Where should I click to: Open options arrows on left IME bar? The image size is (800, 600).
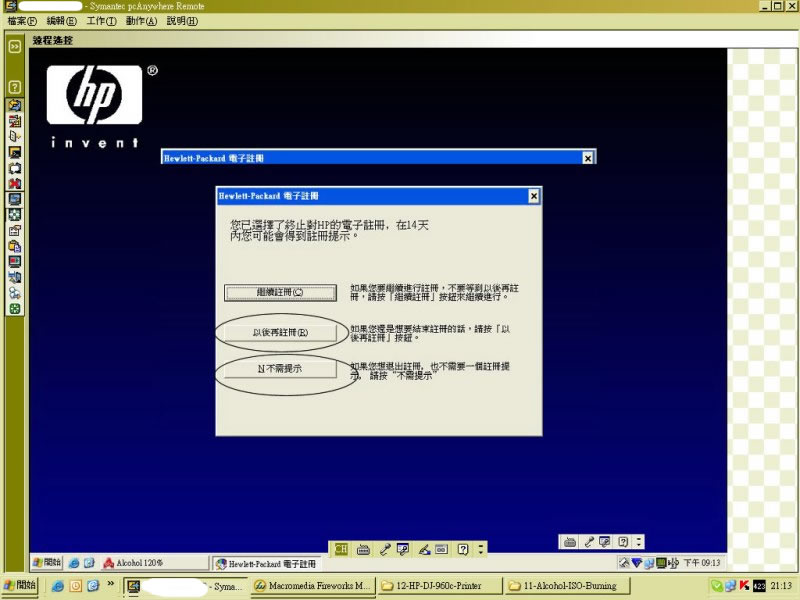[480, 549]
